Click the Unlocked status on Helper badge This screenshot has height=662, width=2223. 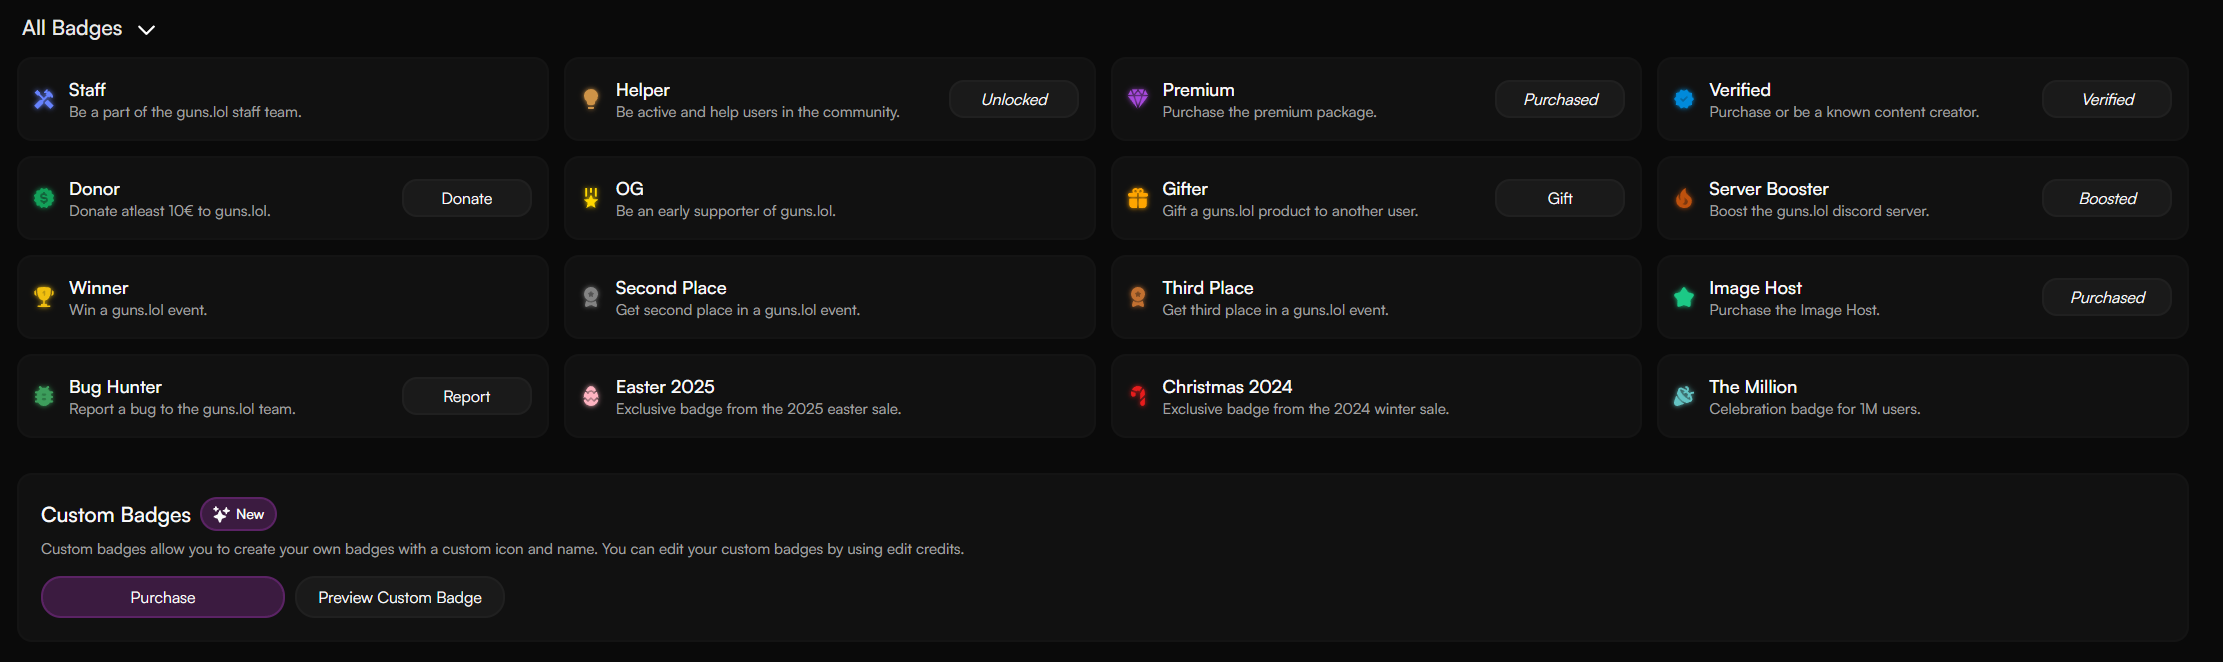[1014, 99]
